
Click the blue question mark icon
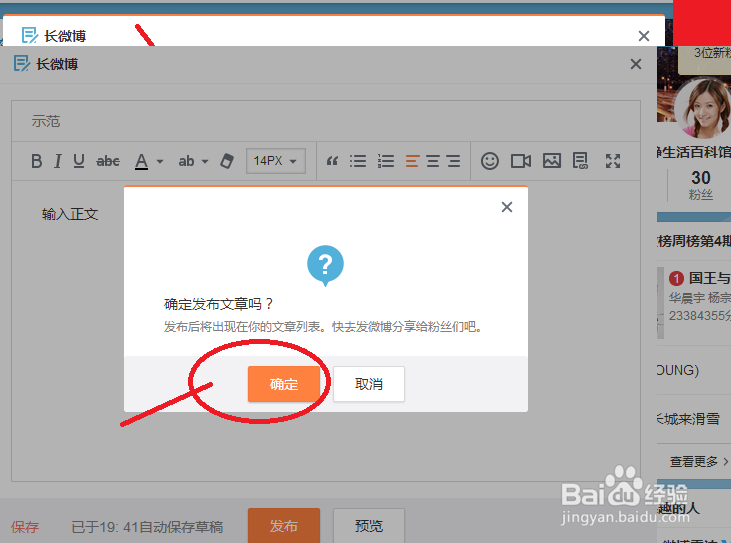[325, 264]
